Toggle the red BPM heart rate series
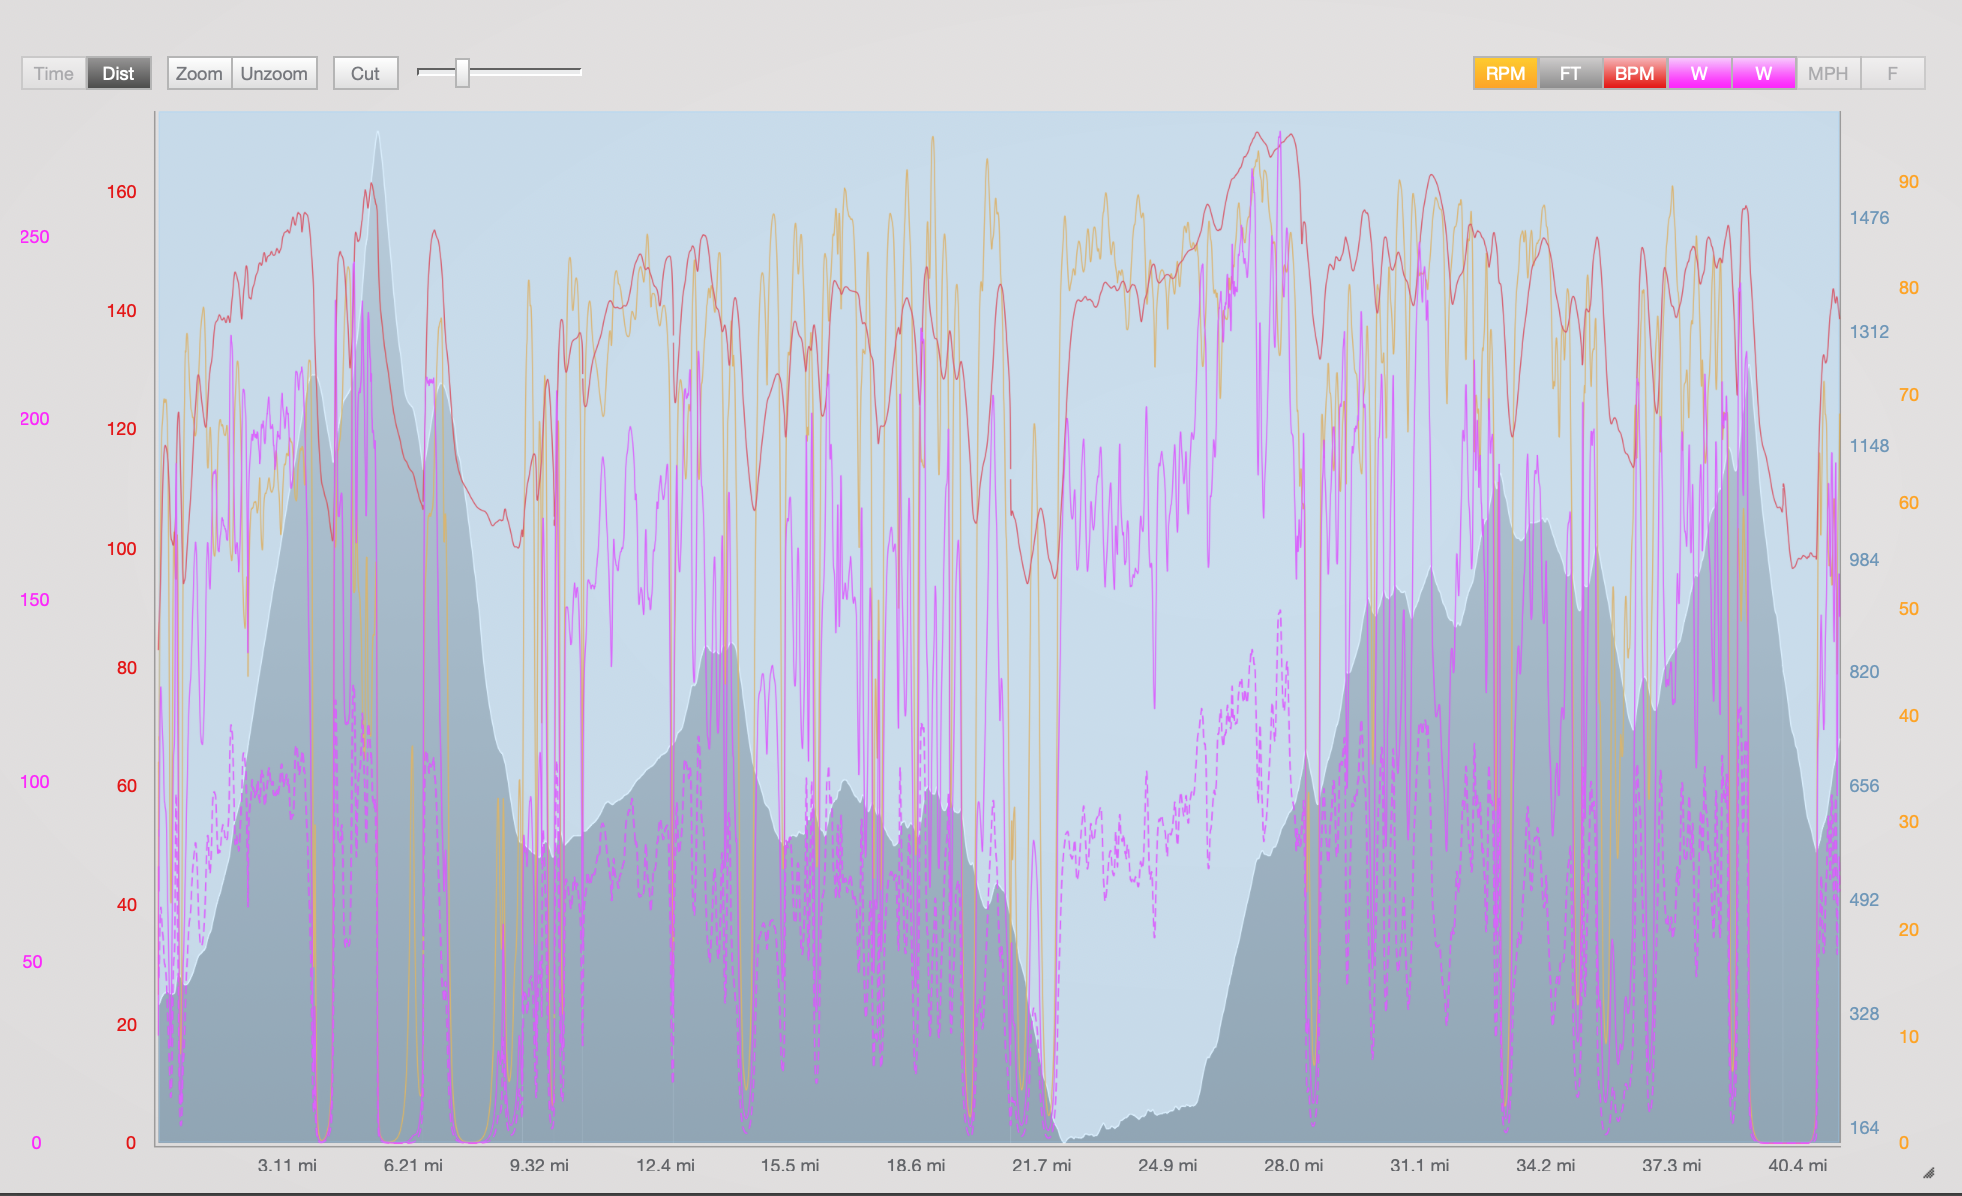The height and width of the screenshot is (1196, 1962). pos(1634,73)
